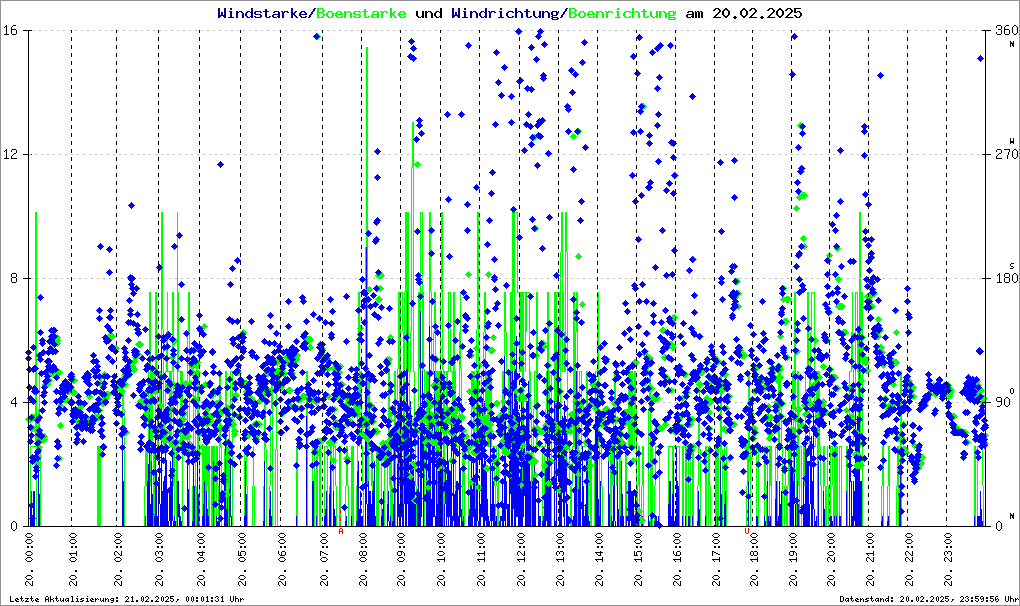Click the red sunrise marker 'A'
Viewport: 1020px width, 606px height.
coord(341,532)
